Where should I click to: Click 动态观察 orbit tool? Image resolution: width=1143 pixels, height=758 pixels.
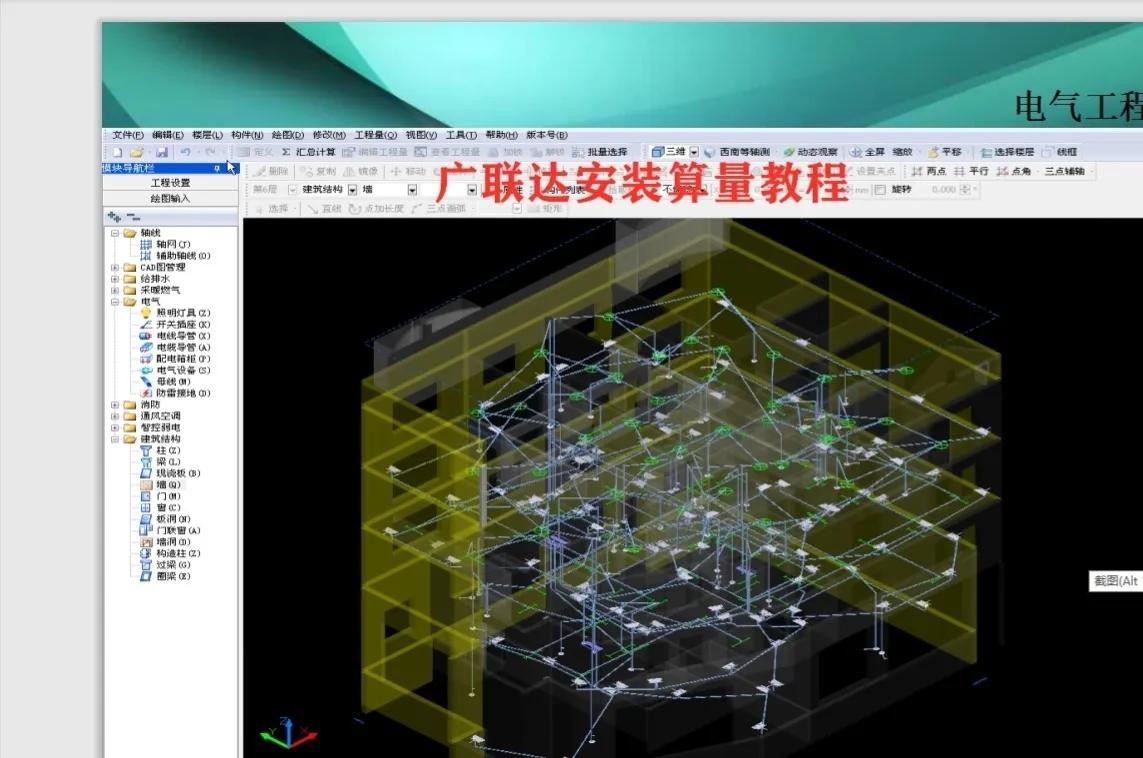pos(811,152)
